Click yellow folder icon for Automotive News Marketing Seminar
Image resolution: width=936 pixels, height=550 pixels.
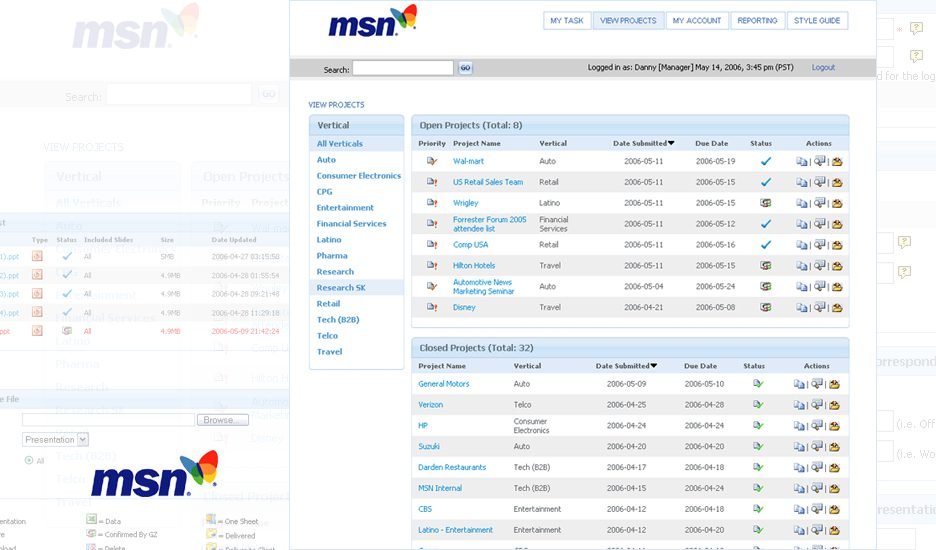coord(837,287)
